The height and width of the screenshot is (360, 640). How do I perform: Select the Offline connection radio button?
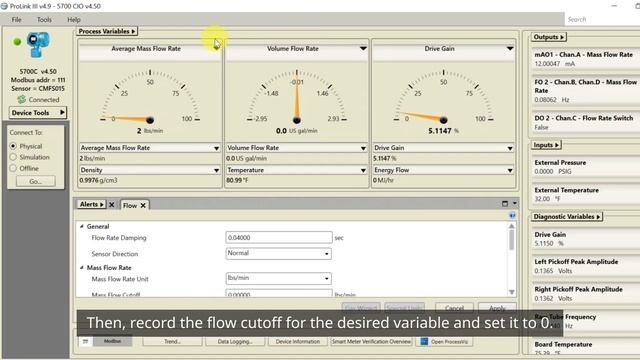[13, 168]
